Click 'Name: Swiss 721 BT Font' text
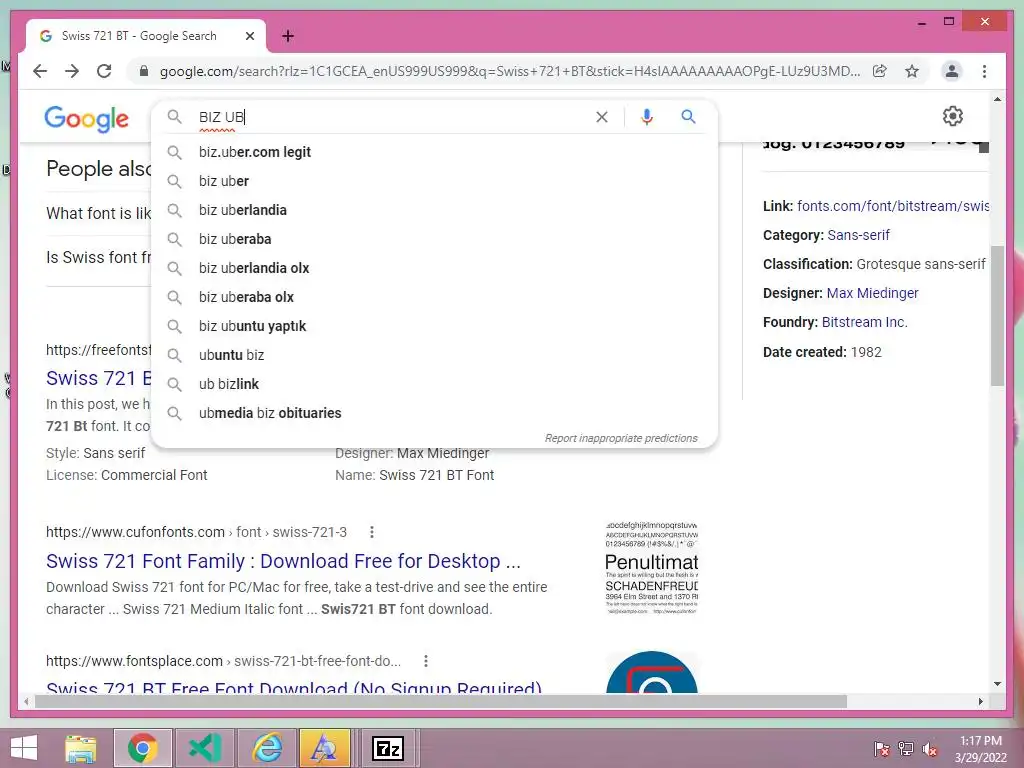1024x768 pixels. [415, 475]
